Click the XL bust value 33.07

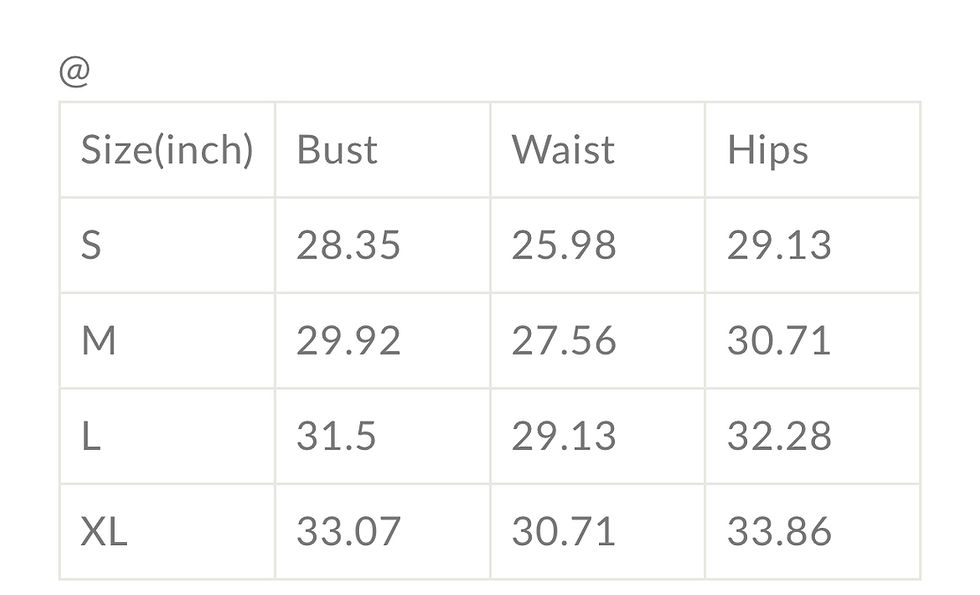point(348,532)
